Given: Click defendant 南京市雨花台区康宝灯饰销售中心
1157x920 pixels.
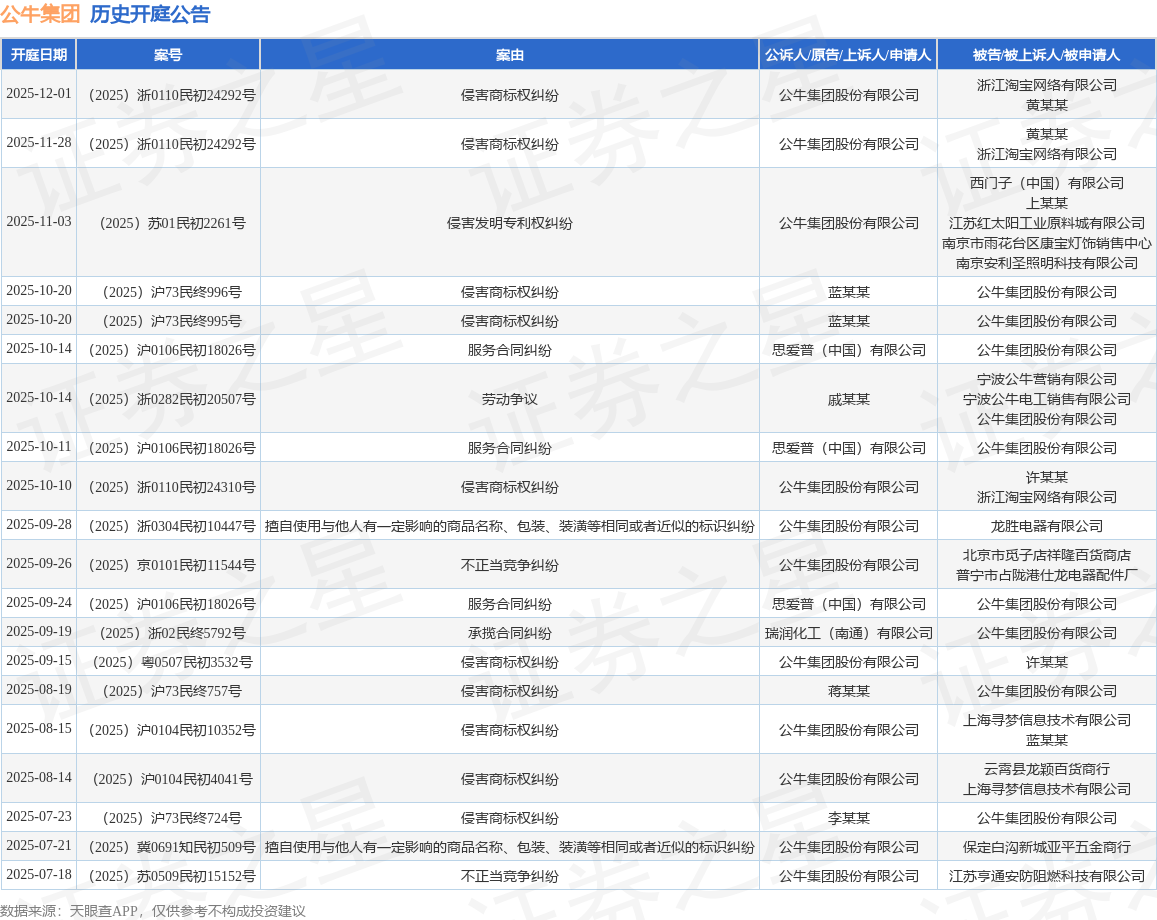Looking at the screenshot, I should pos(1046,243).
